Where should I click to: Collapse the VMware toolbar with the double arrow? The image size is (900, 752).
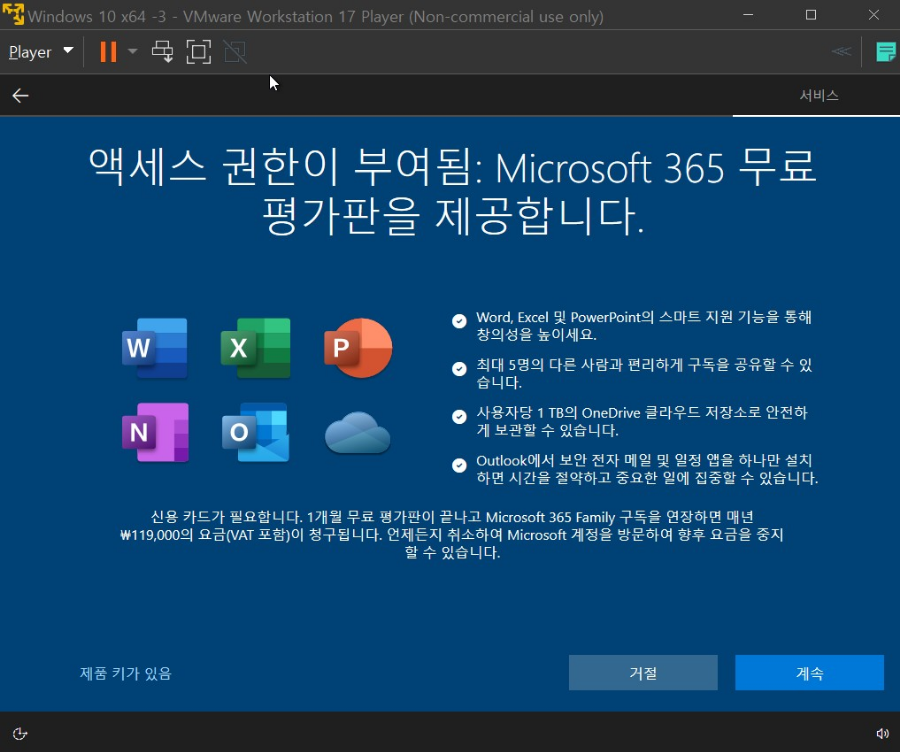pyautogui.click(x=841, y=52)
